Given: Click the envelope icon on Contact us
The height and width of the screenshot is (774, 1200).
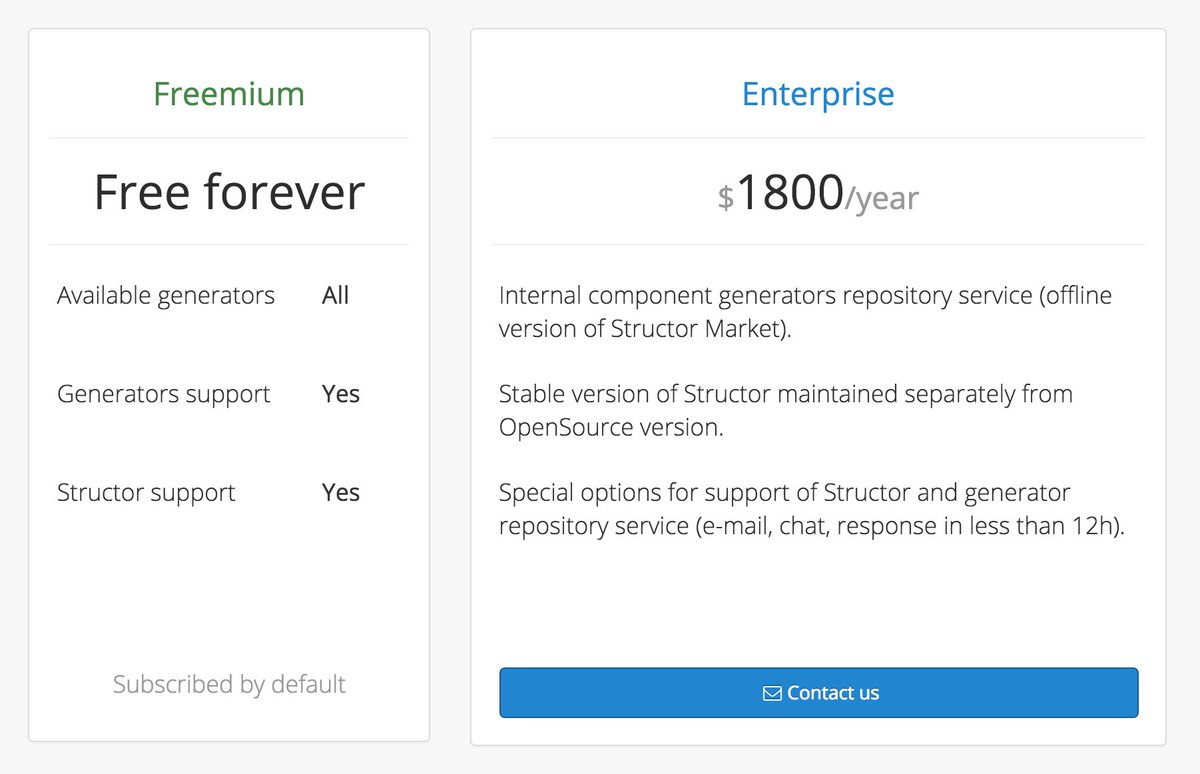Looking at the screenshot, I should (772, 693).
